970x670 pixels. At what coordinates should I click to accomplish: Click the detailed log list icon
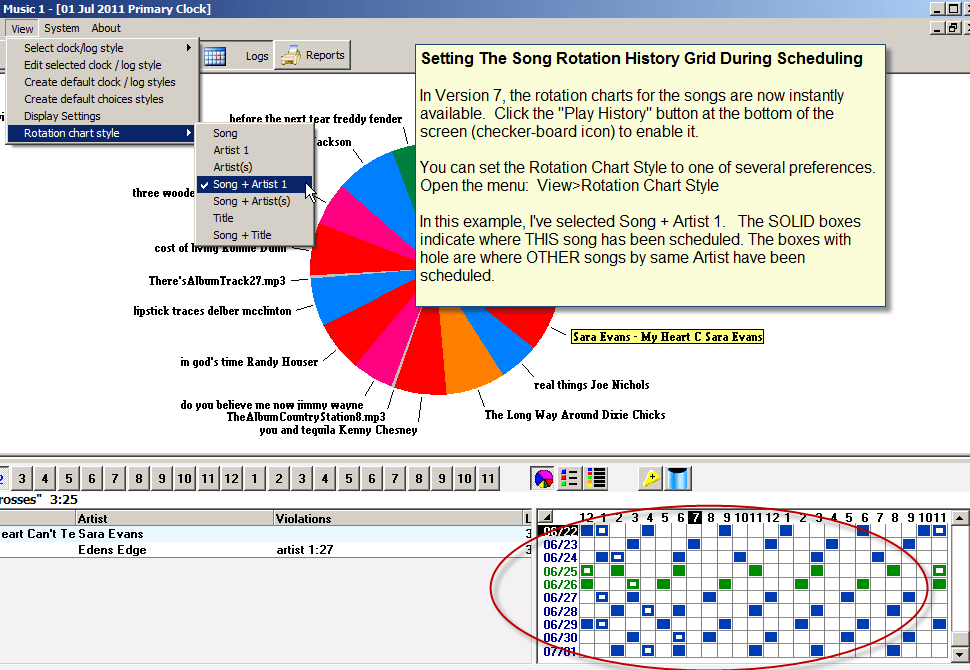click(x=595, y=477)
